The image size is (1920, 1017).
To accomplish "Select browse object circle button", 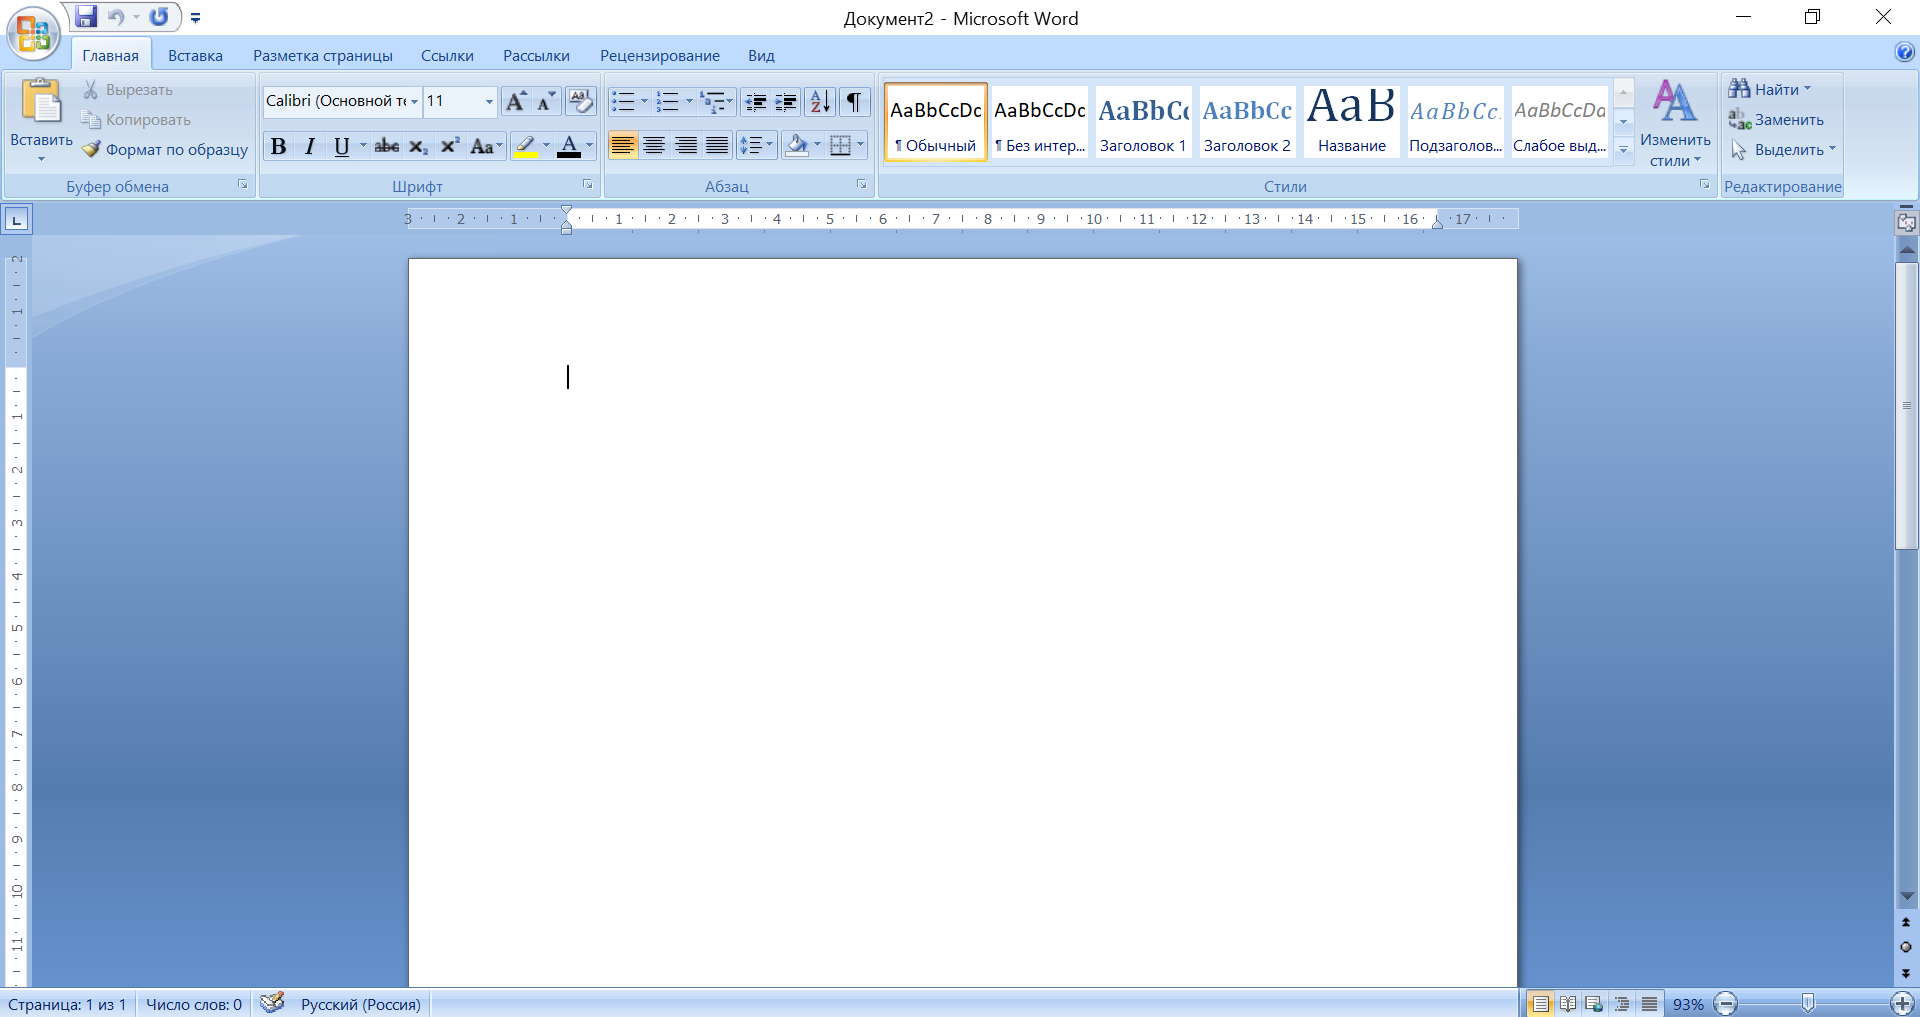I will (x=1906, y=947).
